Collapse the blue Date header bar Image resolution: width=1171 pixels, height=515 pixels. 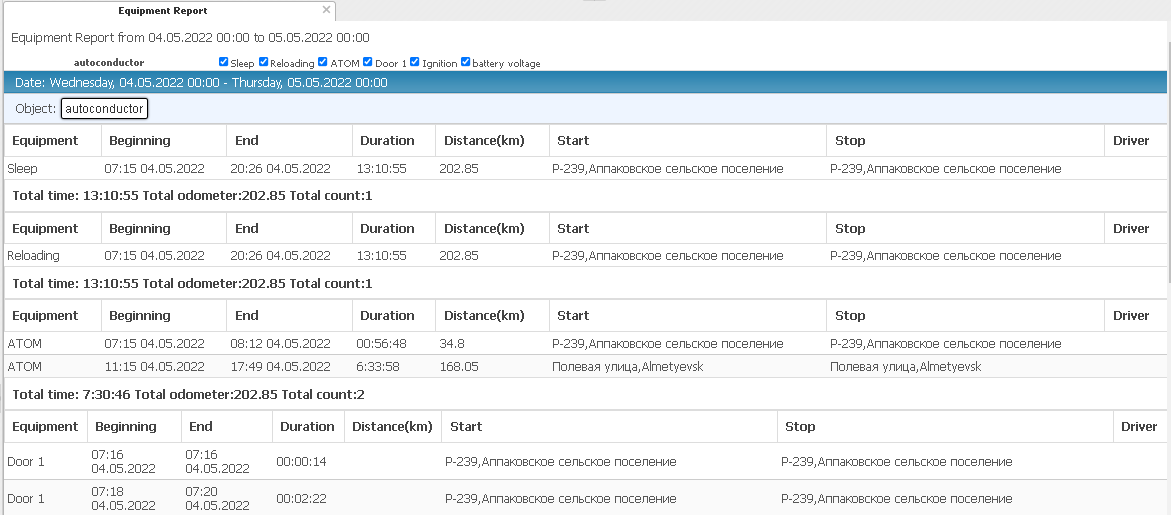(x=585, y=83)
